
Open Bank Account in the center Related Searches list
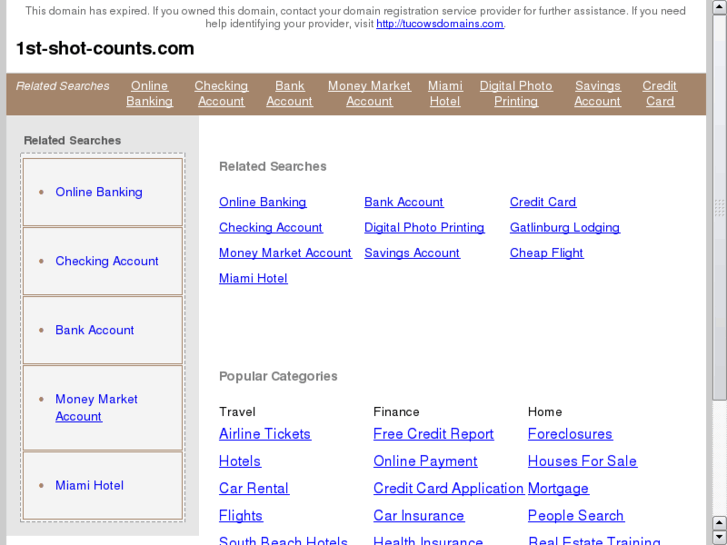pyautogui.click(x=403, y=202)
